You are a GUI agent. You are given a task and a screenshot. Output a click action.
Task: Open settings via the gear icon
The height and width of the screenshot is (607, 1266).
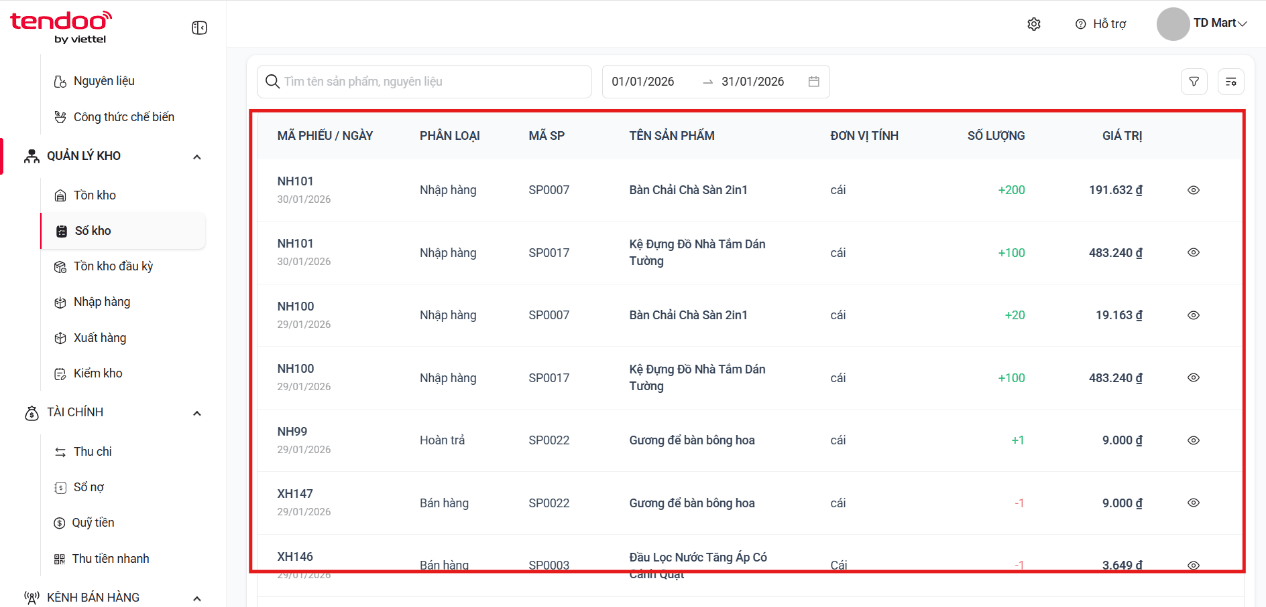coord(1034,24)
